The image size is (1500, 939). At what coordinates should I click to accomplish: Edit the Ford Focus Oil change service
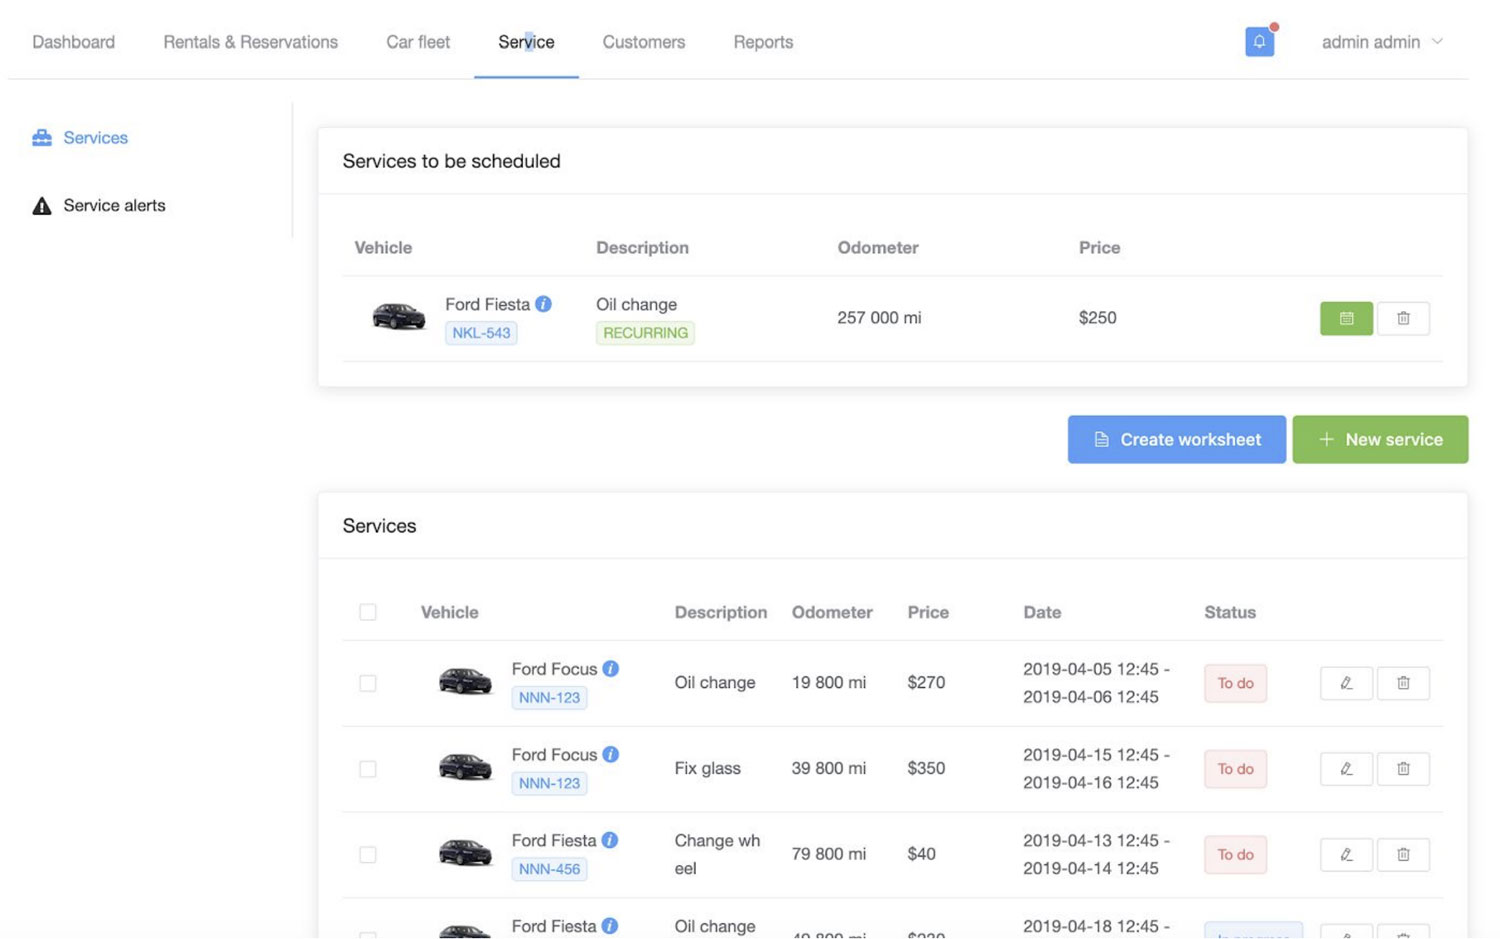click(1346, 683)
